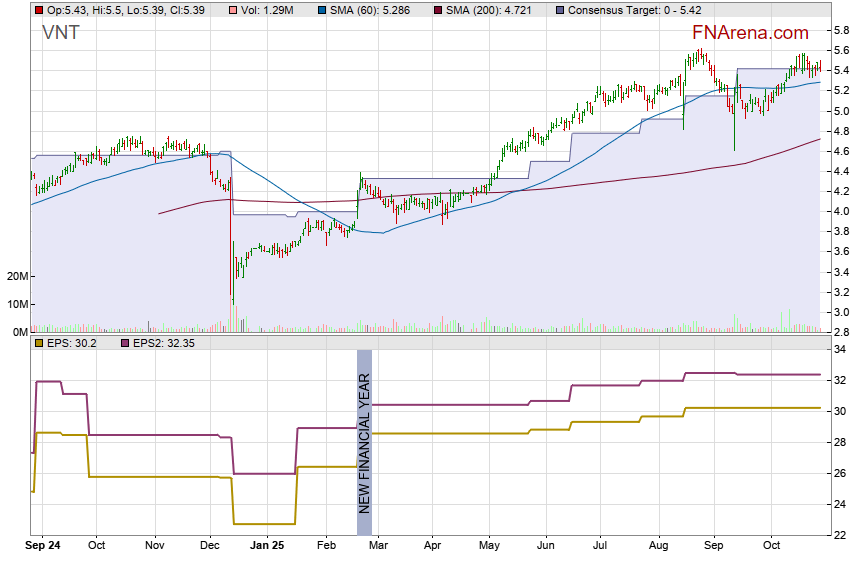
Task: Click the gold EPS legend swatch
Action: pos(38,343)
